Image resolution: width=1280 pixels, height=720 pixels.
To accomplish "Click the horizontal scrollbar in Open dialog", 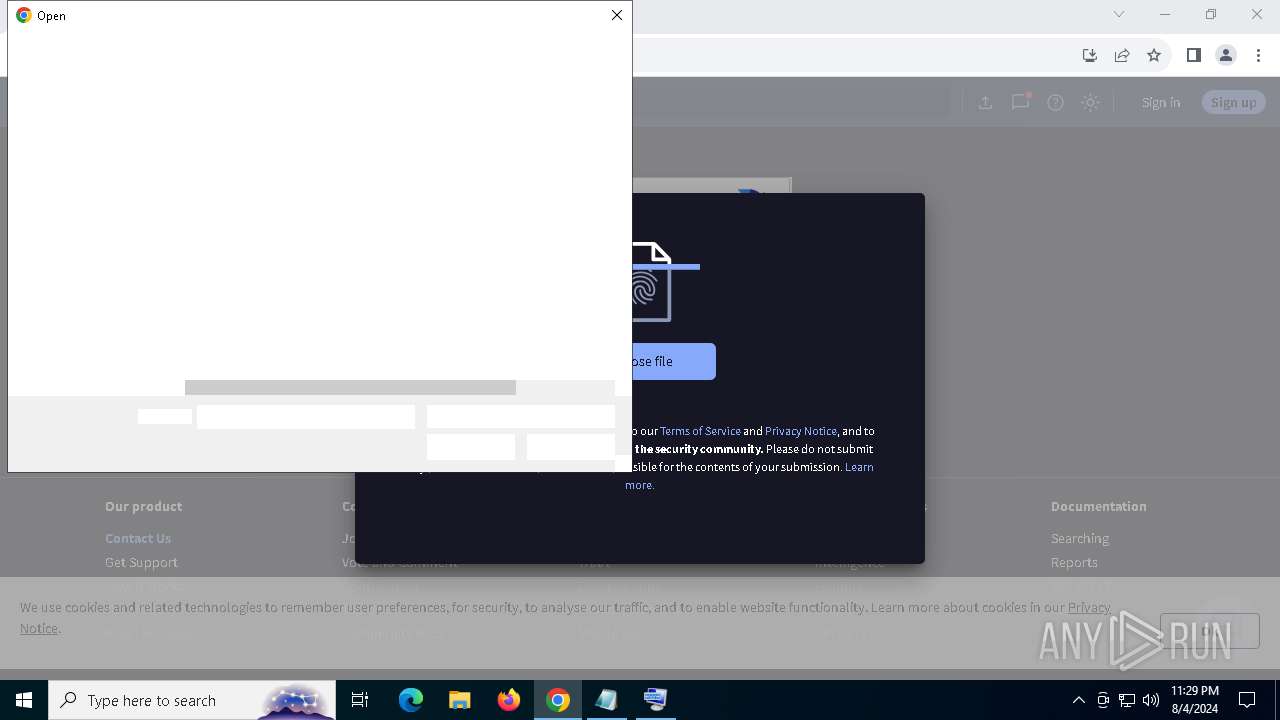I will click(x=350, y=387).
